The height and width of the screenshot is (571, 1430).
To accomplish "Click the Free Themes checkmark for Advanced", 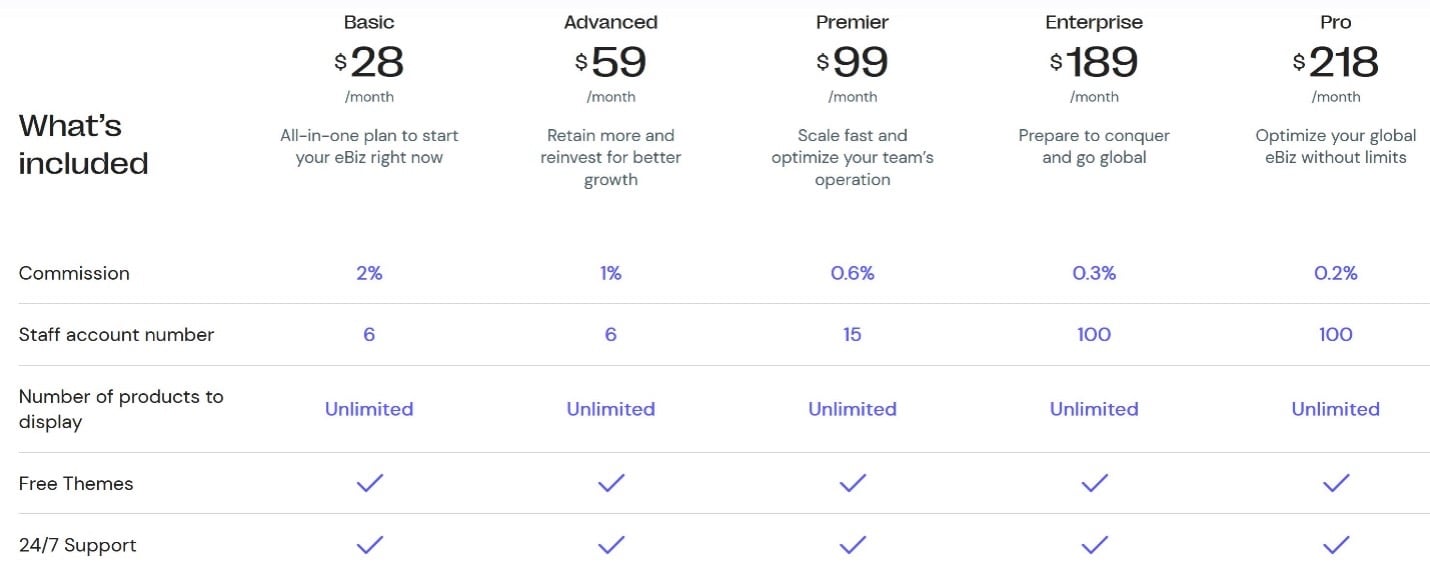I will point(611,483).
